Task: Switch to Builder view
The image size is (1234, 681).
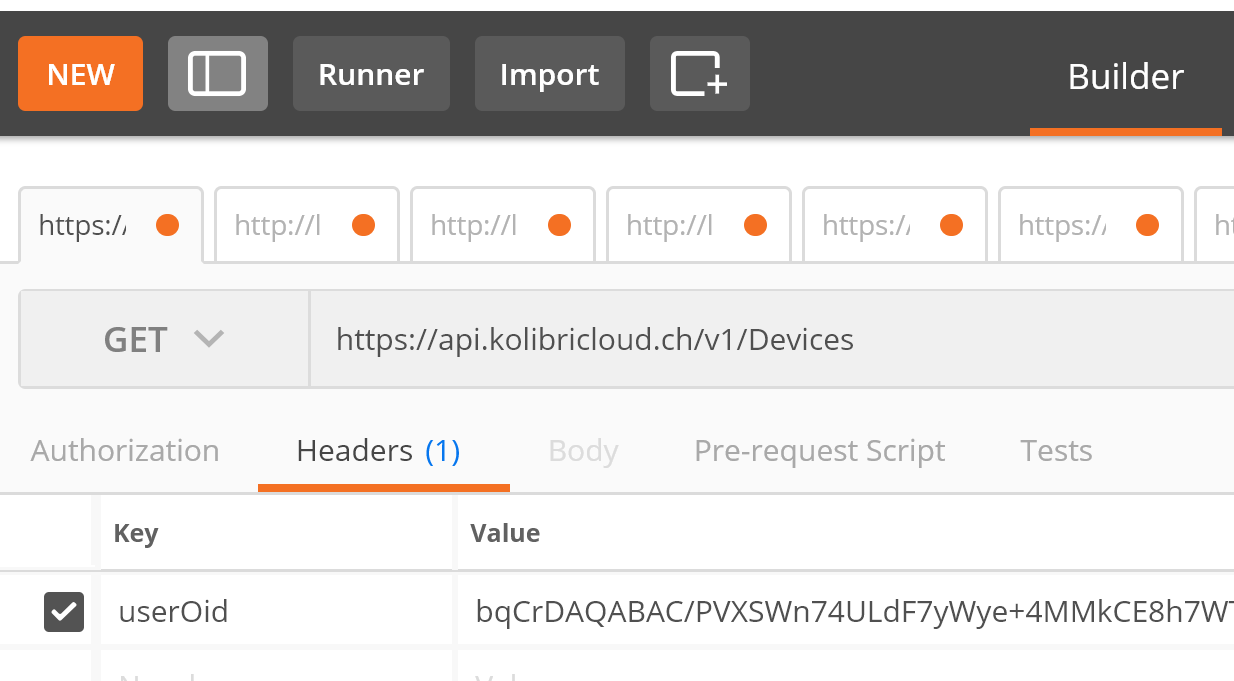Action: pyautogui.click(x=1126, y=77)
